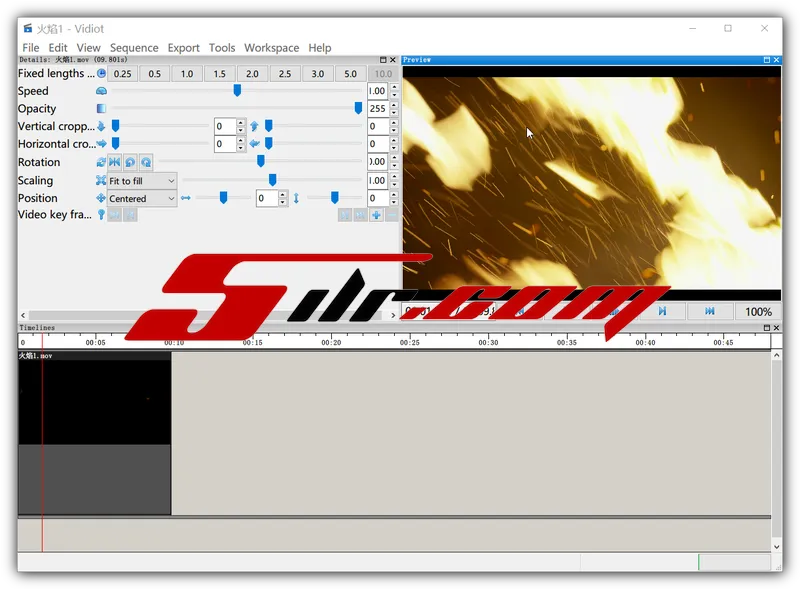Viewport: 800px width, 589px height.
Task: Set fixed clip length to 3.0
Action: coord(318,73)
